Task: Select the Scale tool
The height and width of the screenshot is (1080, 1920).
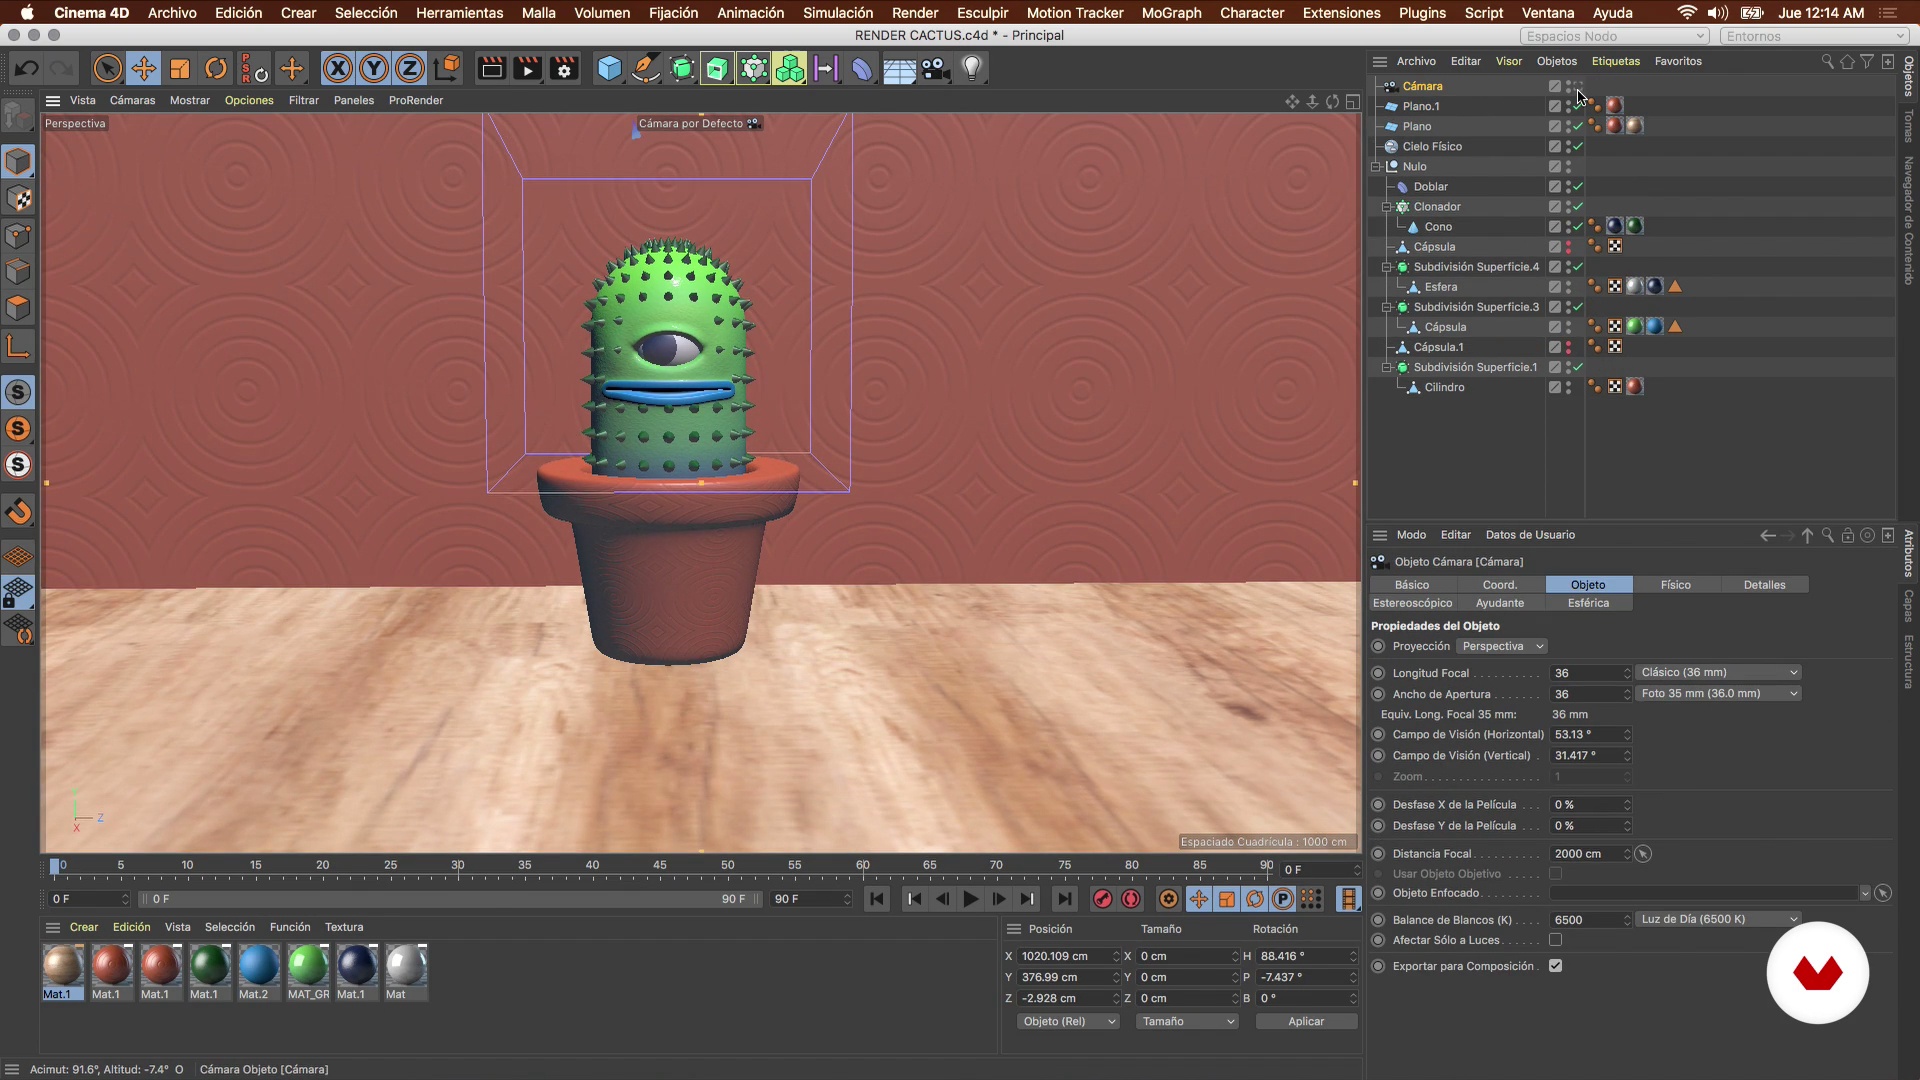Action: coord(180,69)
